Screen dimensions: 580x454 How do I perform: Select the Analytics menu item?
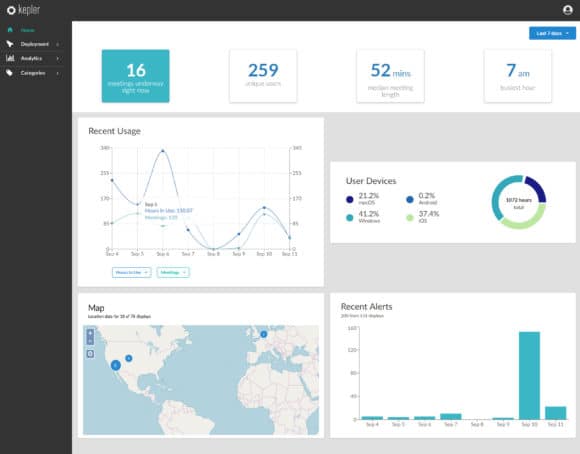[x=31, y=58]
